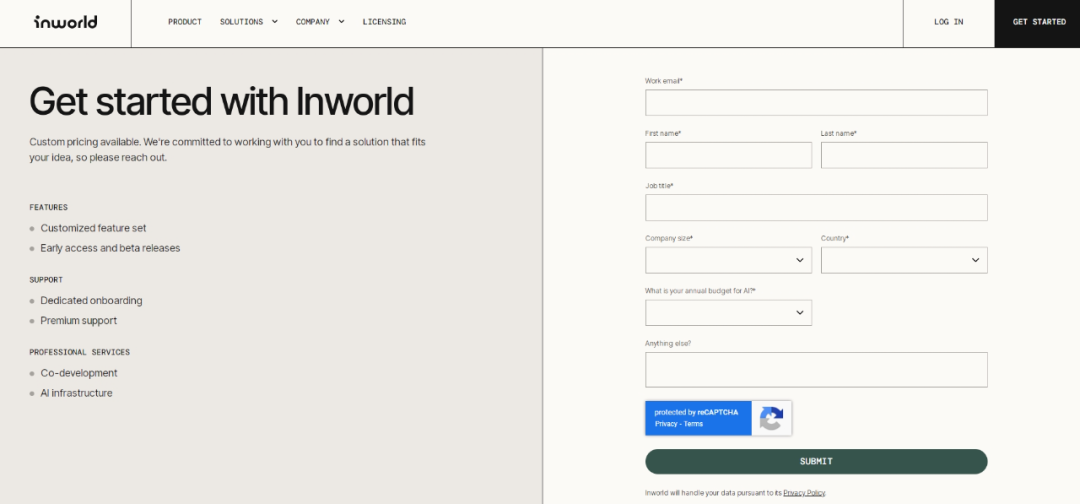
Task: Open the Country dropdown list
Action: pyautogui.click(x=904, y=260)
